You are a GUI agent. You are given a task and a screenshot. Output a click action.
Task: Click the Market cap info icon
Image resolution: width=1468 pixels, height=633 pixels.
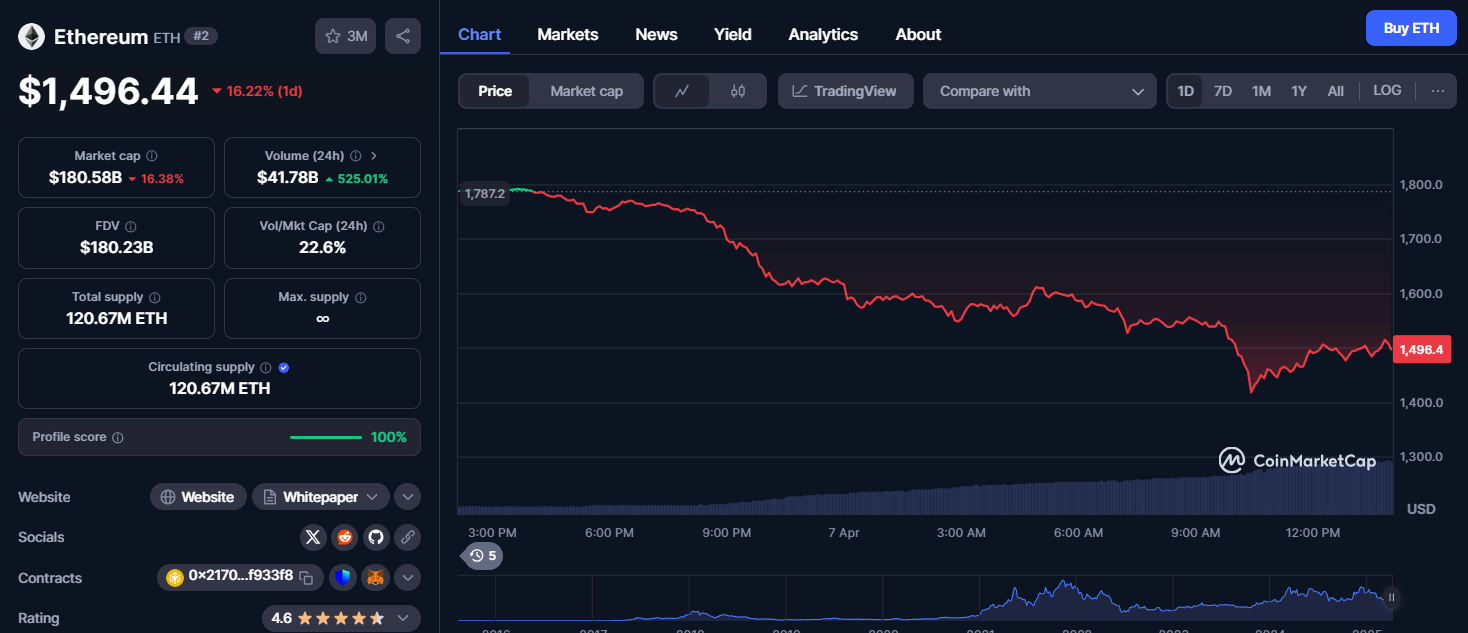coord(152,156)
